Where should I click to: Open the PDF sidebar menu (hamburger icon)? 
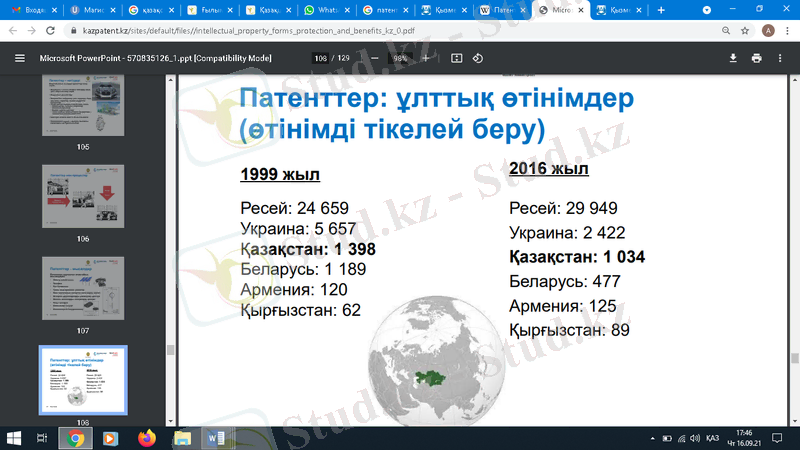pos(19,58)
